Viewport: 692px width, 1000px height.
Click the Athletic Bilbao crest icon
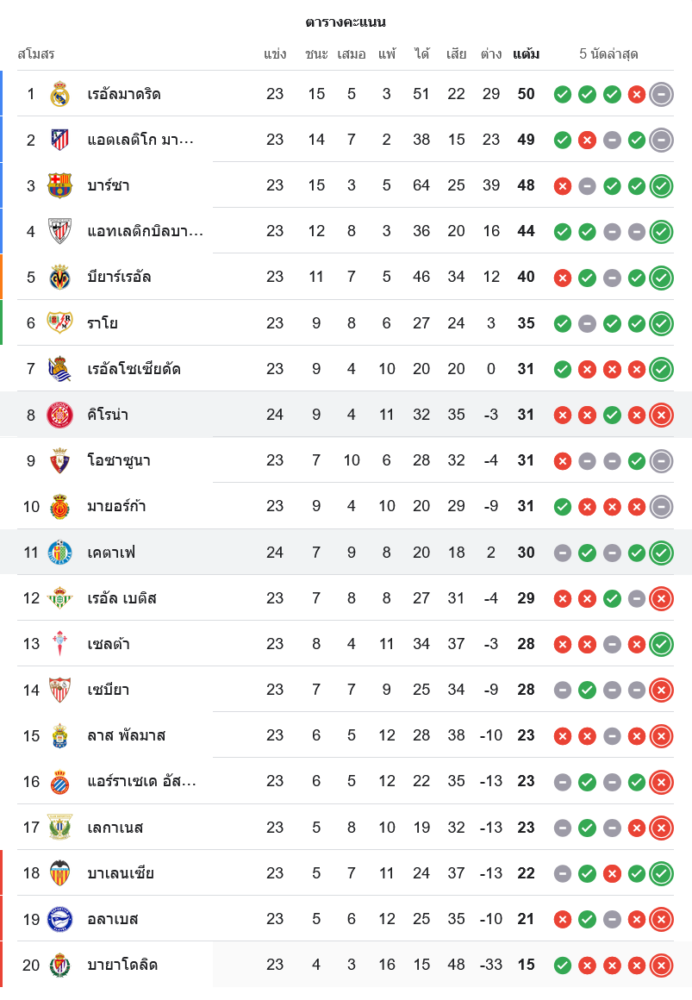(x=60, y=231)
